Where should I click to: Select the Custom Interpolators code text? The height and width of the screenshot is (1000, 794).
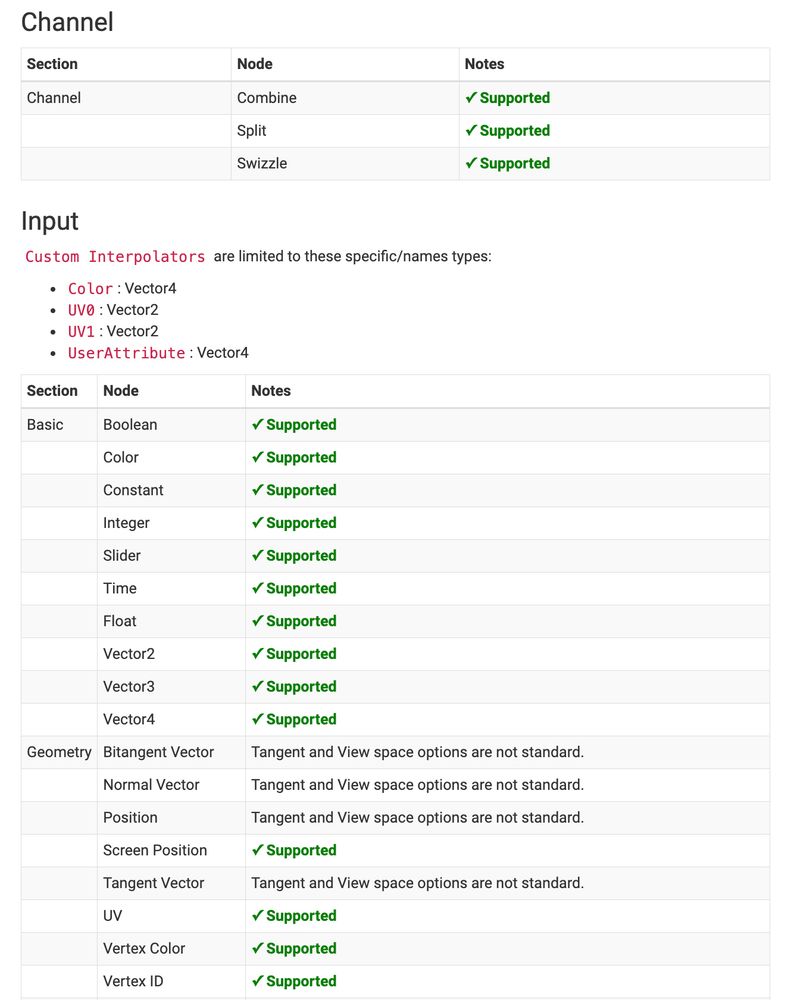115,257
